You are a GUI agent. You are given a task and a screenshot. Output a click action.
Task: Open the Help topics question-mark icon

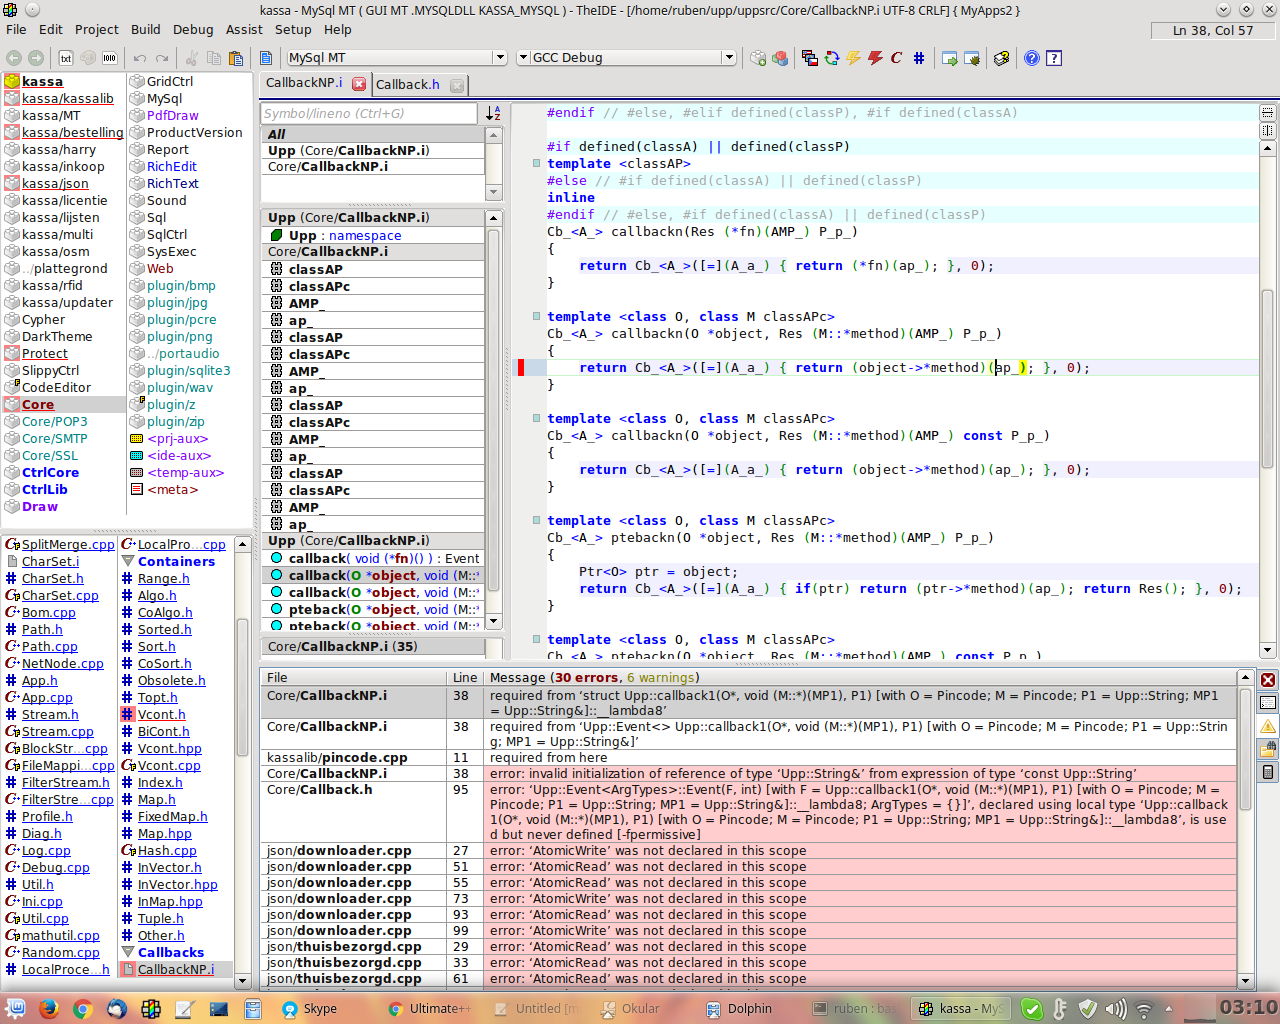pyautogui.click(x=1032, y=58)
